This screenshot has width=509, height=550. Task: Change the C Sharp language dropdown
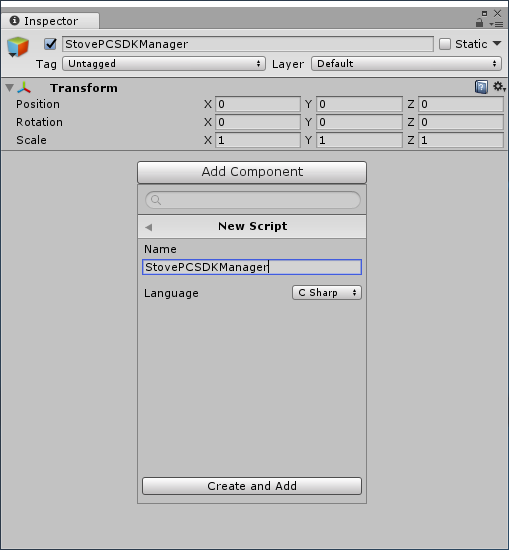coord(327,293)
